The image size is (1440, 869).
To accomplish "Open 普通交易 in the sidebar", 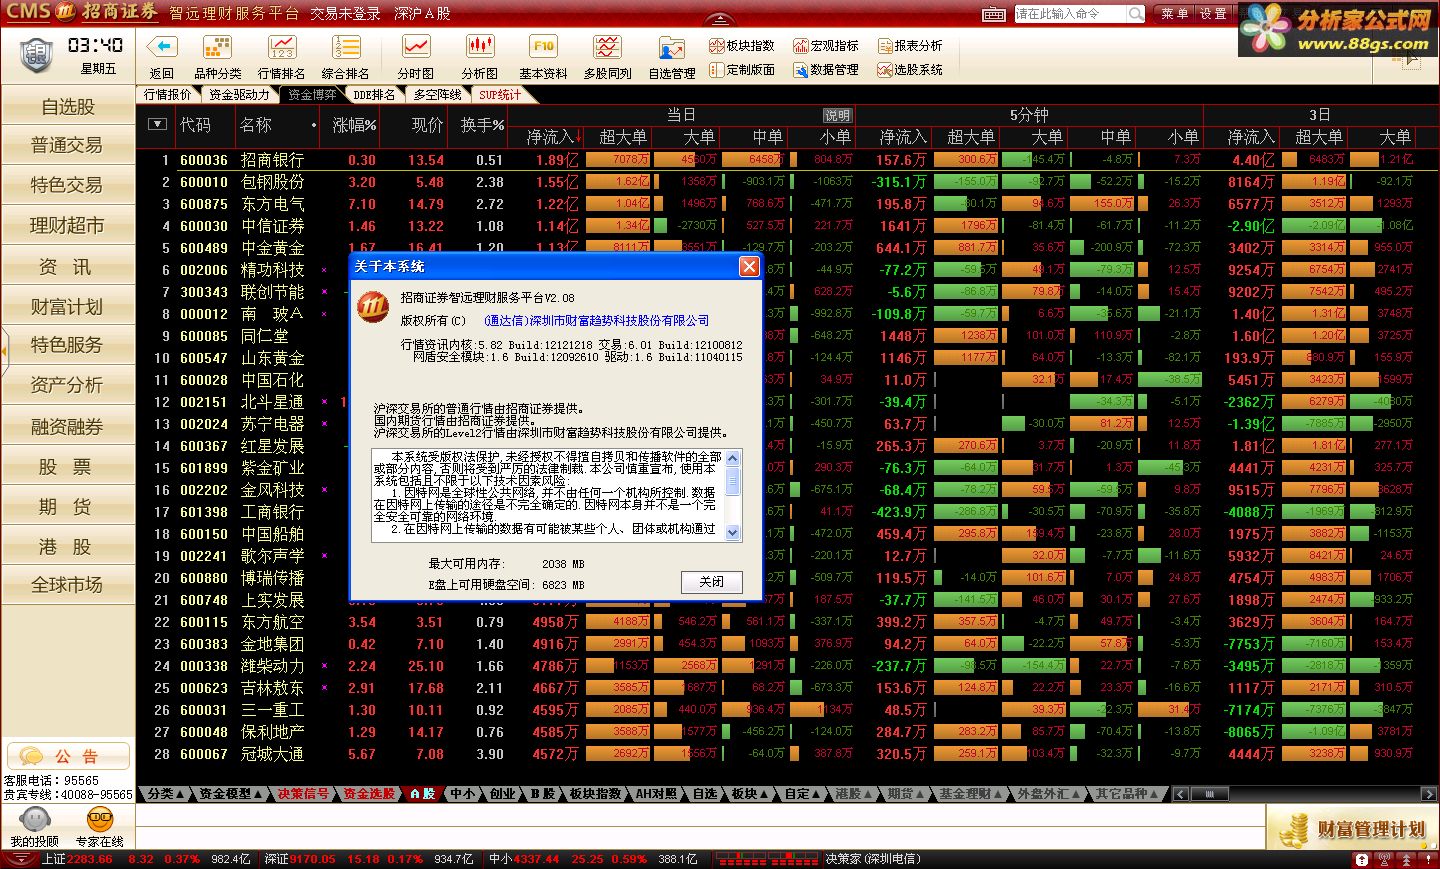I will [68, 145].
